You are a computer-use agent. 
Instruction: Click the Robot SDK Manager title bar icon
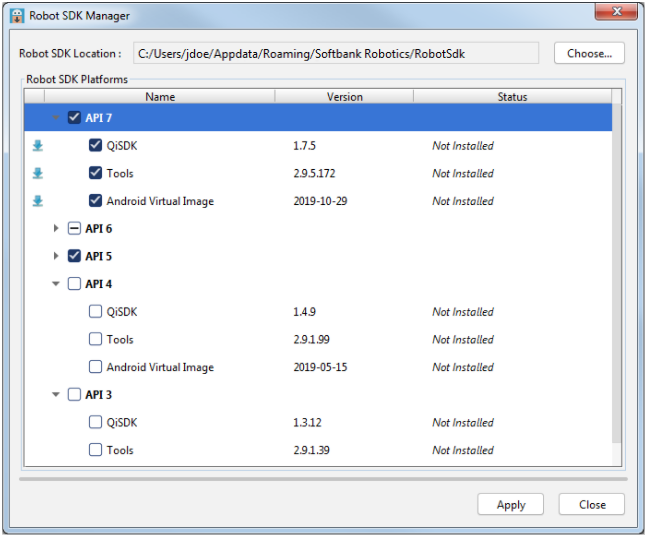click(x=17, y=16)
